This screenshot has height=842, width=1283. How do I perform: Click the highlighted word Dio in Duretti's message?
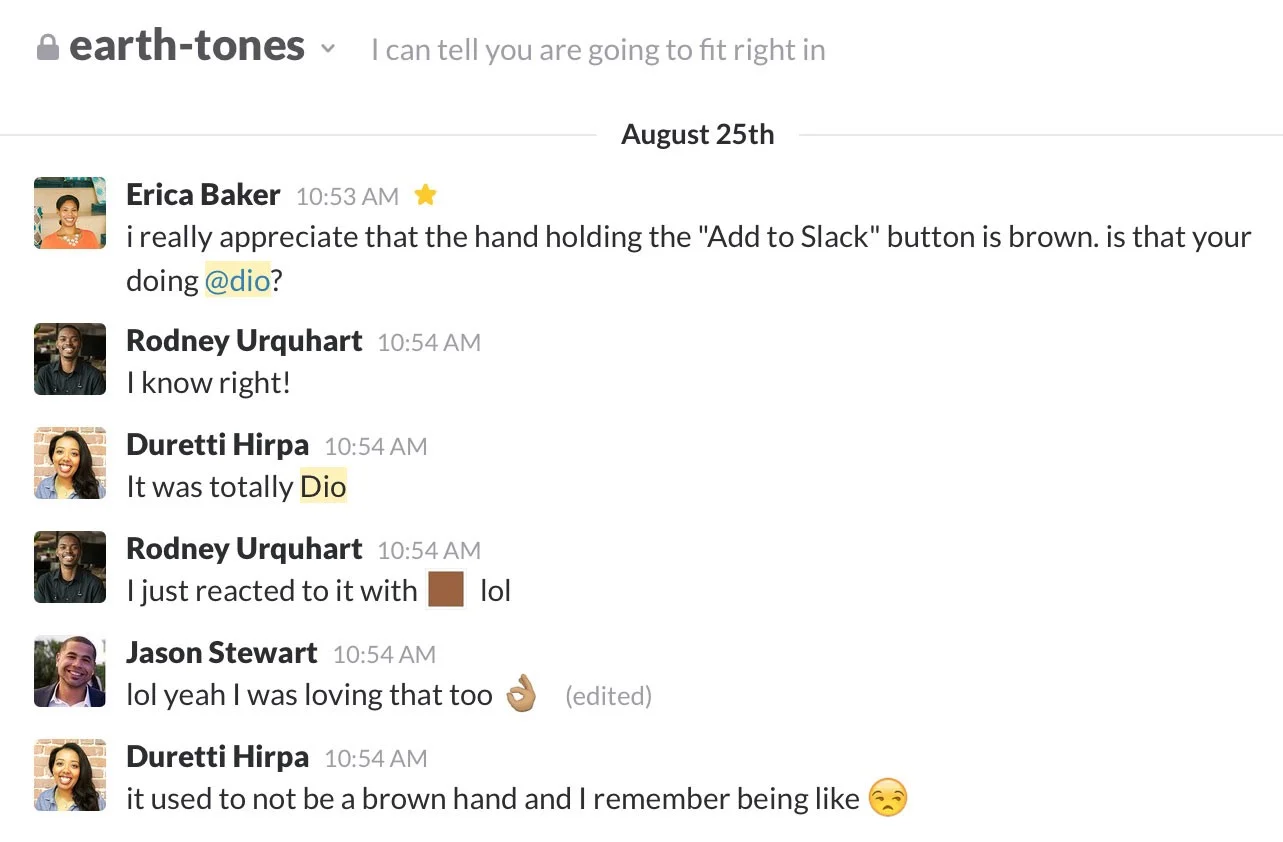point(322,486)
